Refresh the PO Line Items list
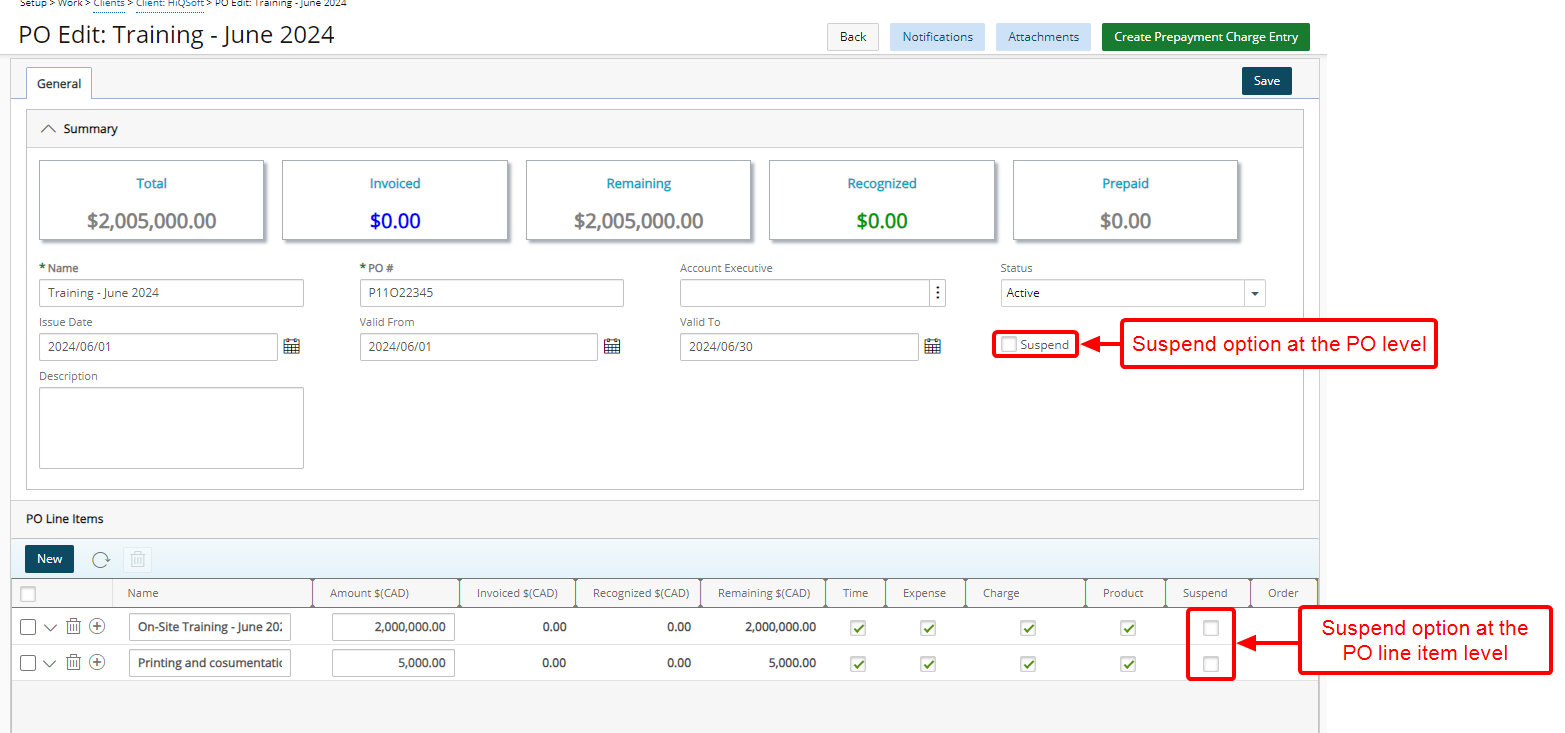Screen dimensions: 1565x733 [101, 559]
